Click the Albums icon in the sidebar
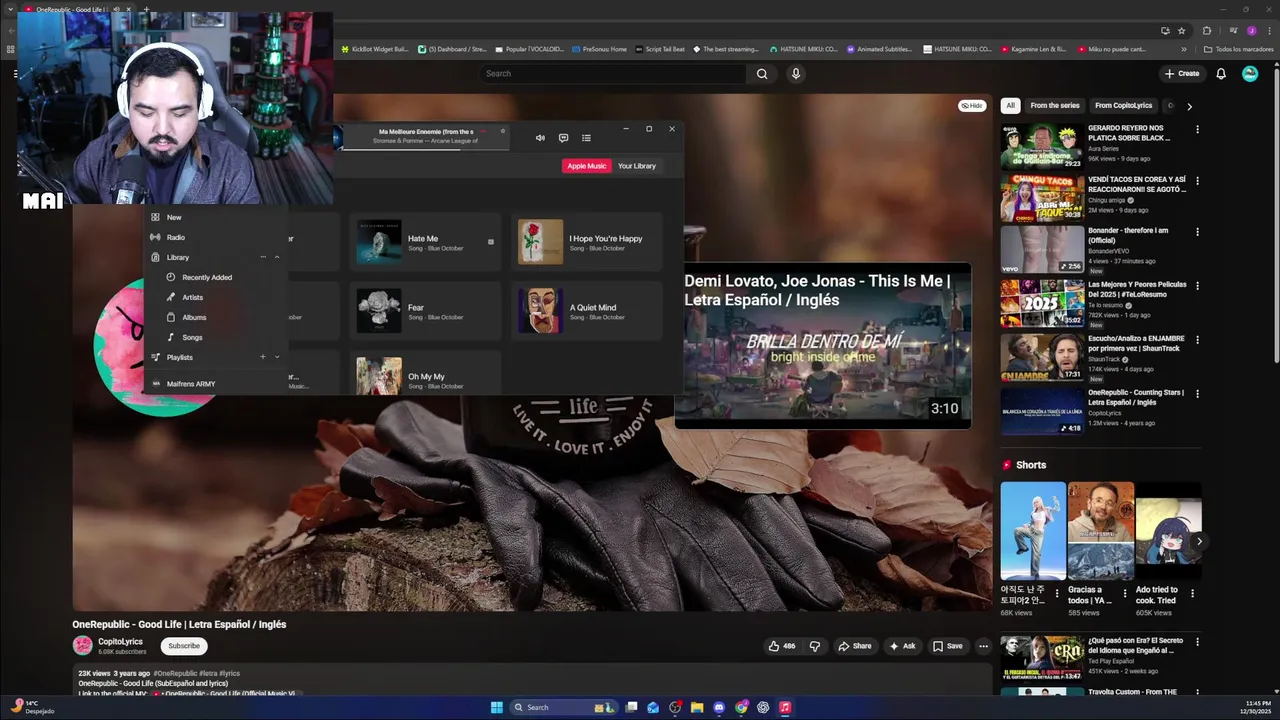This screenshot has height=720, width=1280. [x=171, y=317]
